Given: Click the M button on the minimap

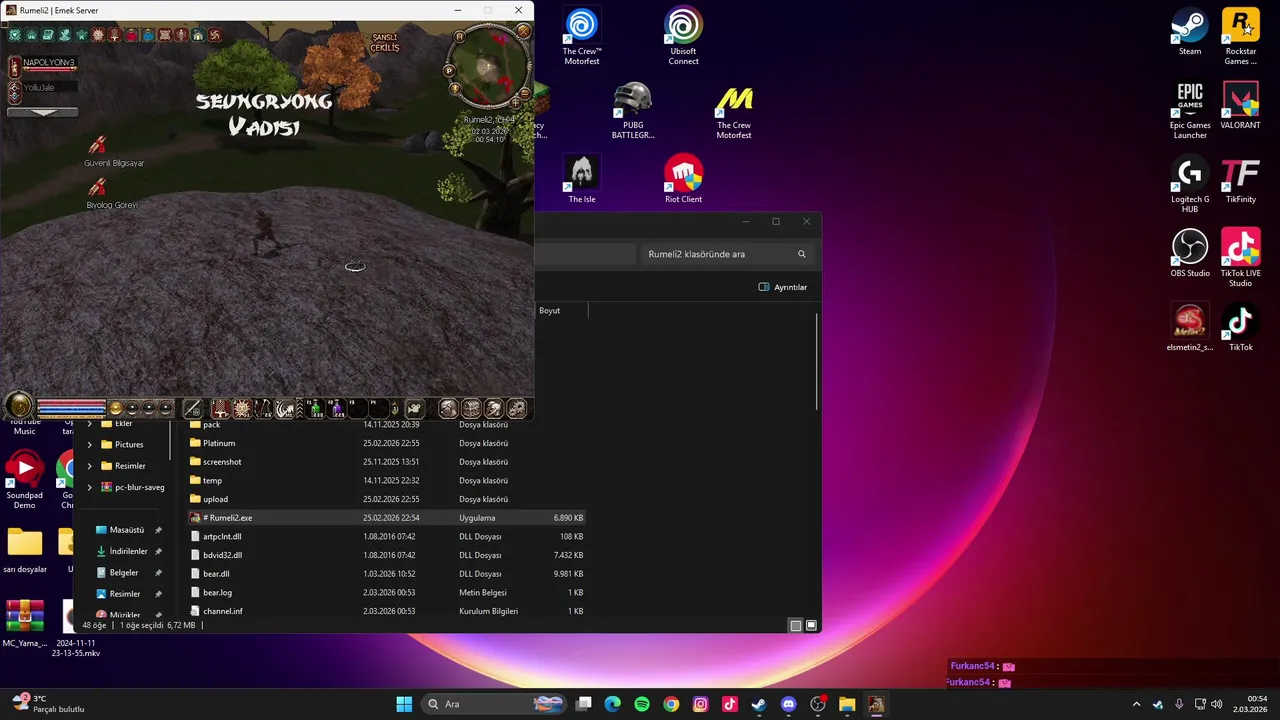Looking at the screenshot, I should pos(460,36).
